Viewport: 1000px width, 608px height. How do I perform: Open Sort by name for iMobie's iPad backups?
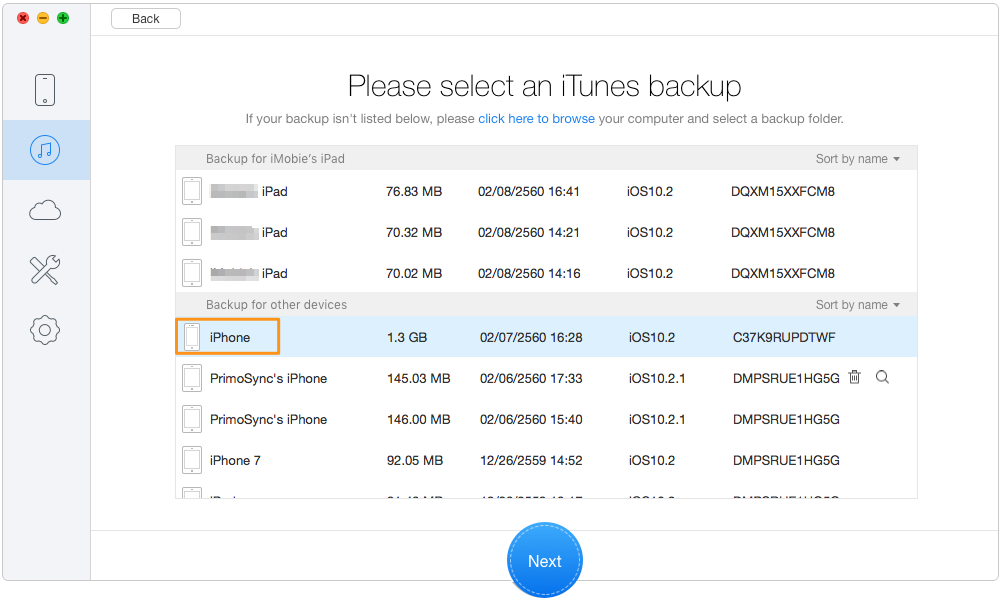click(857, 159)
